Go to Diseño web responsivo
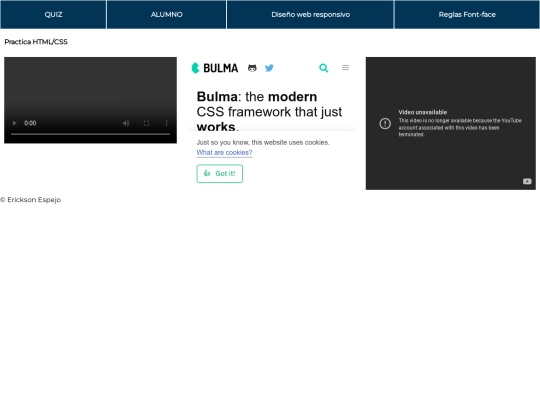 click(310, 14)
